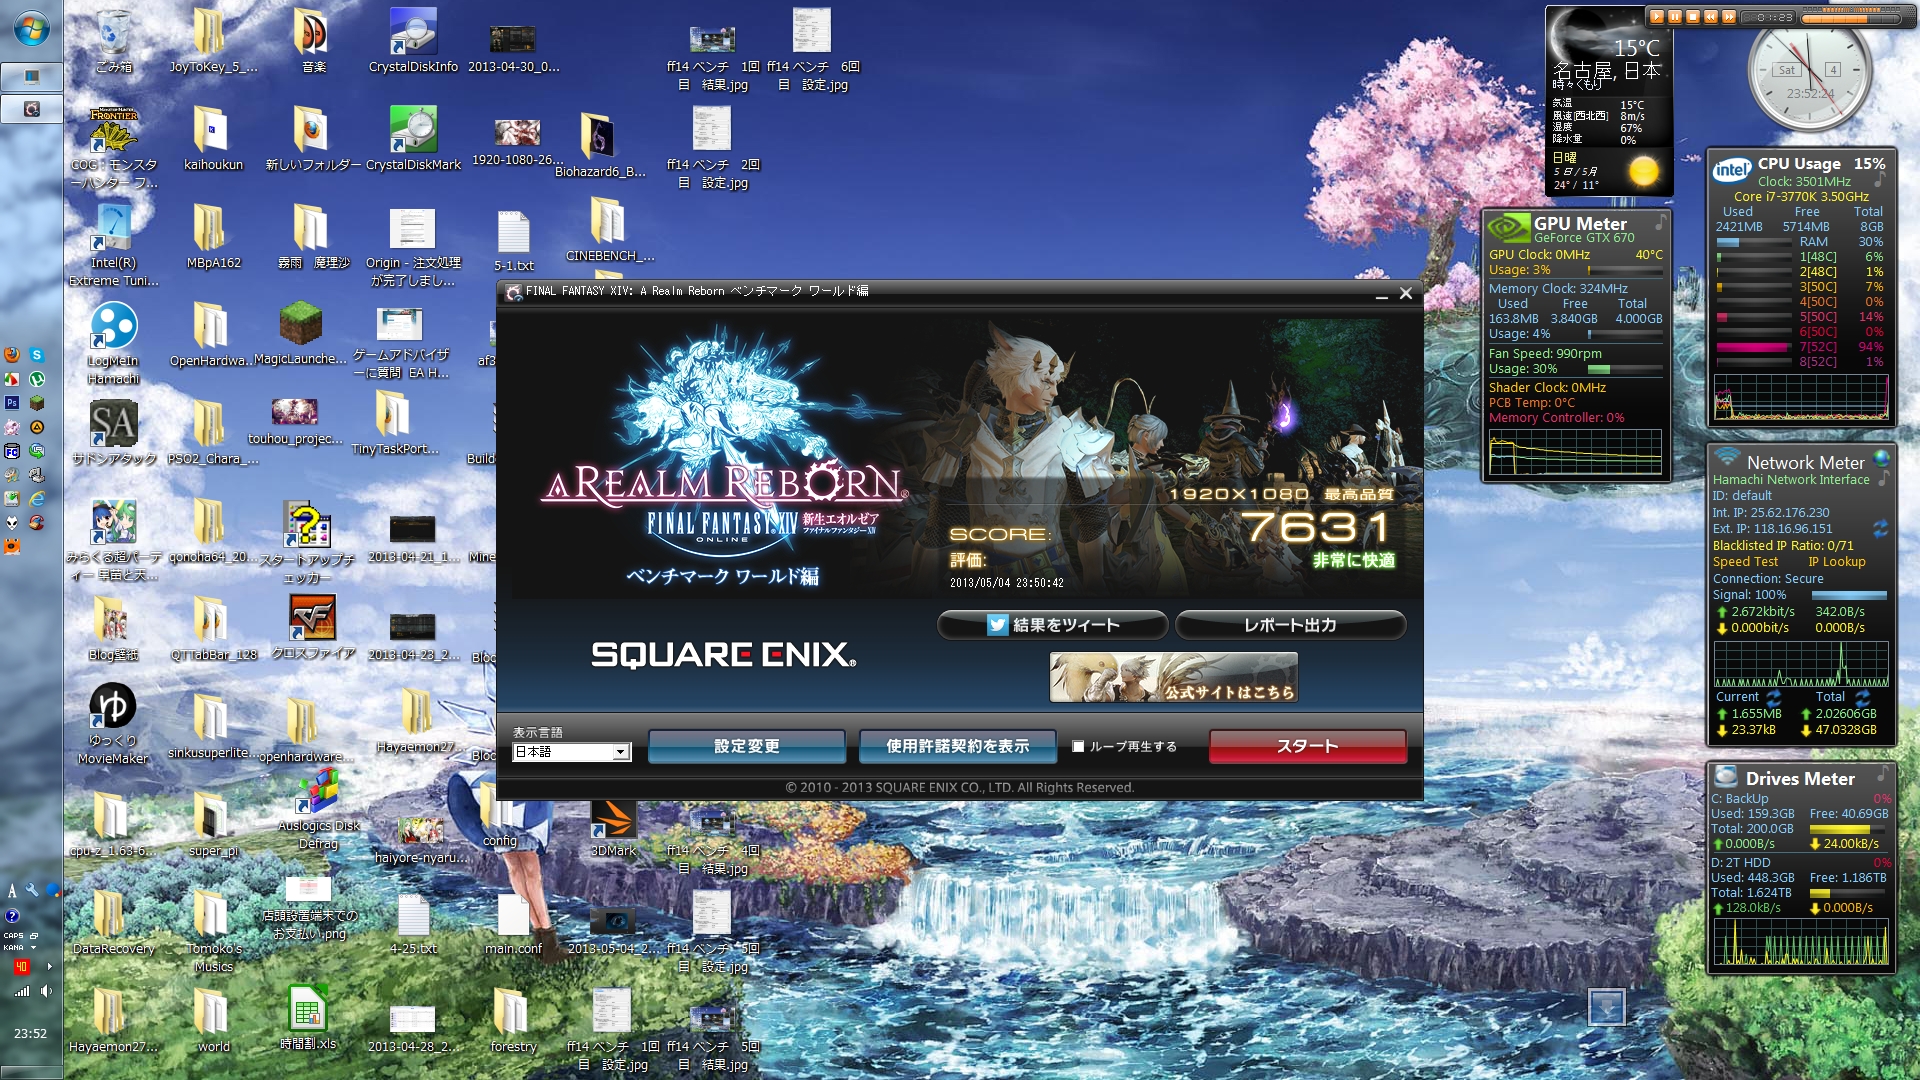
Task: Select the 1920-1080-26 image thumbnail
Action: click(x=517, y=139)
